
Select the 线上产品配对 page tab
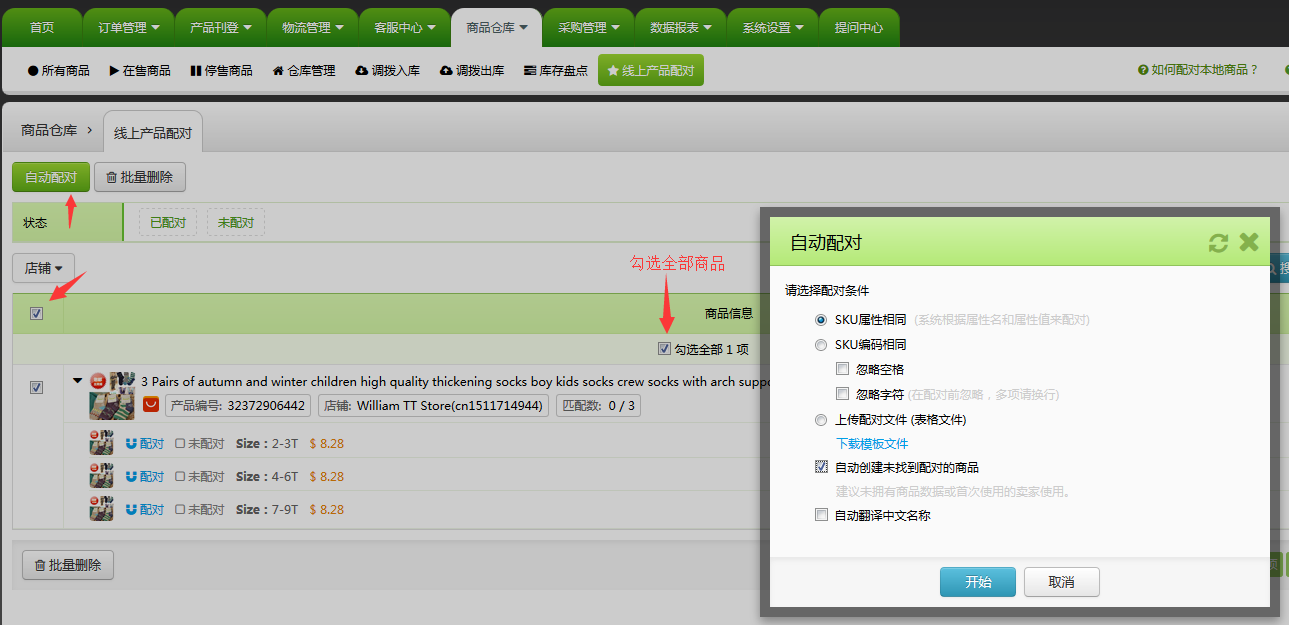point(152,133)
